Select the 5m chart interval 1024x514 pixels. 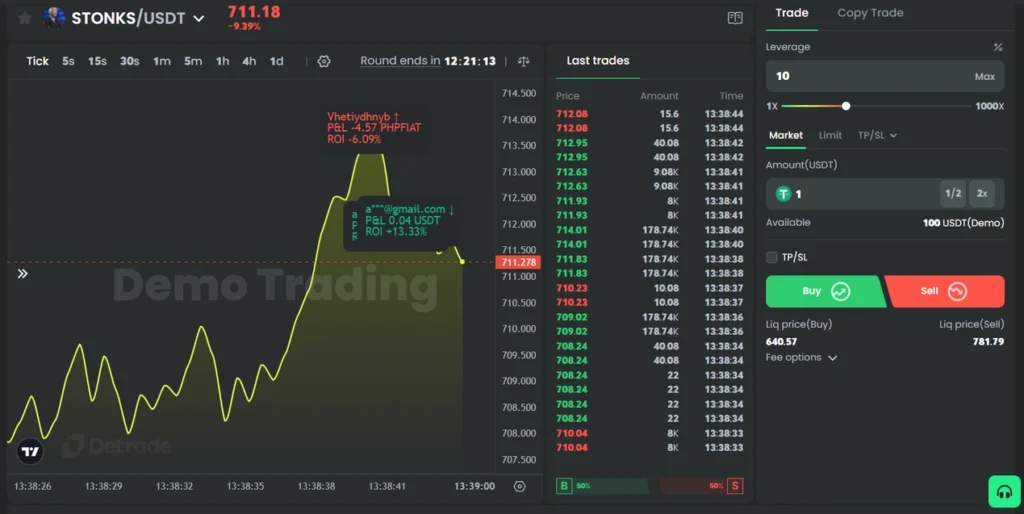click(x=193, y=61)
